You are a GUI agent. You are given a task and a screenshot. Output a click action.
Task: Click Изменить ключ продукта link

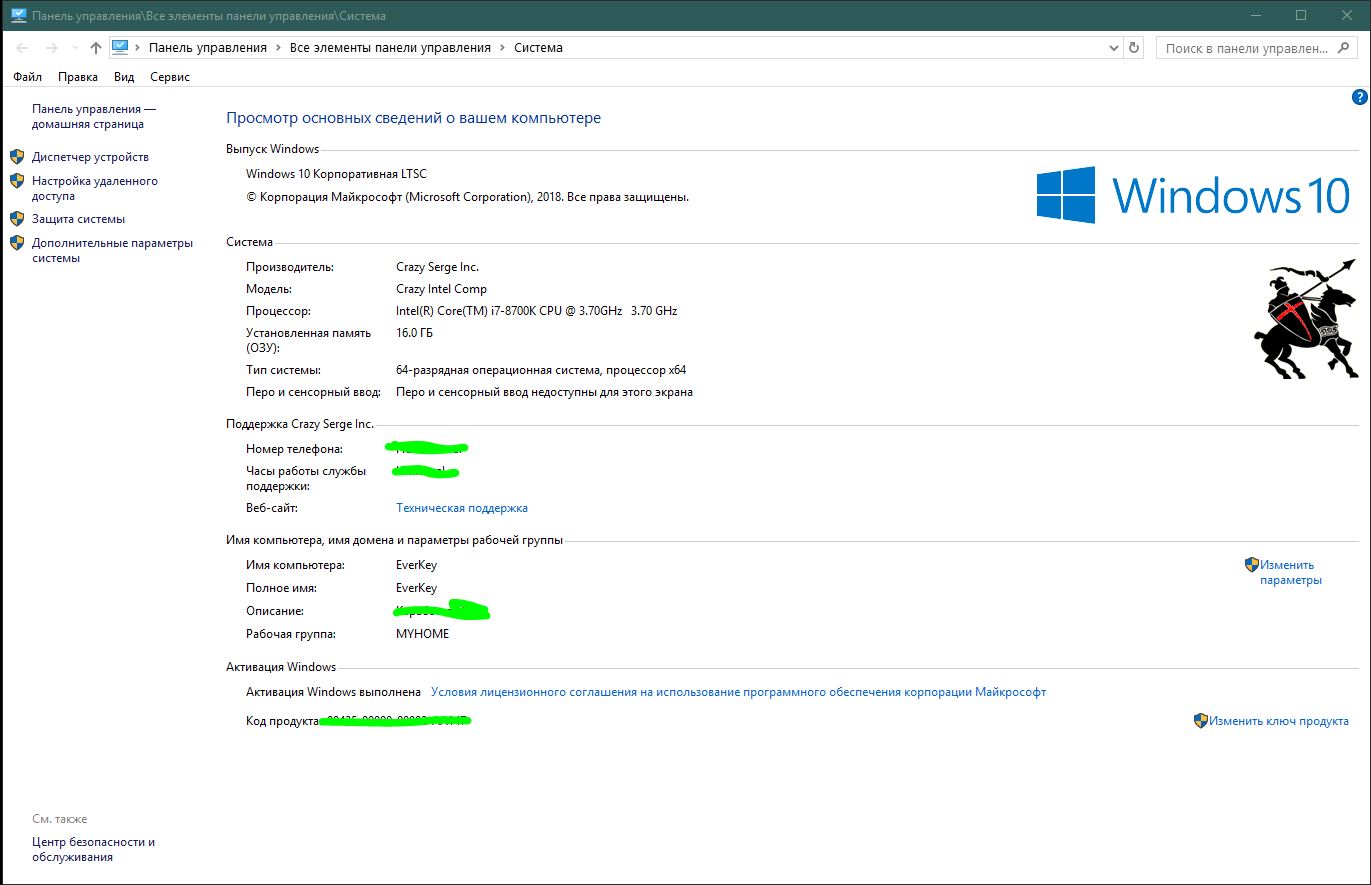1279,721
